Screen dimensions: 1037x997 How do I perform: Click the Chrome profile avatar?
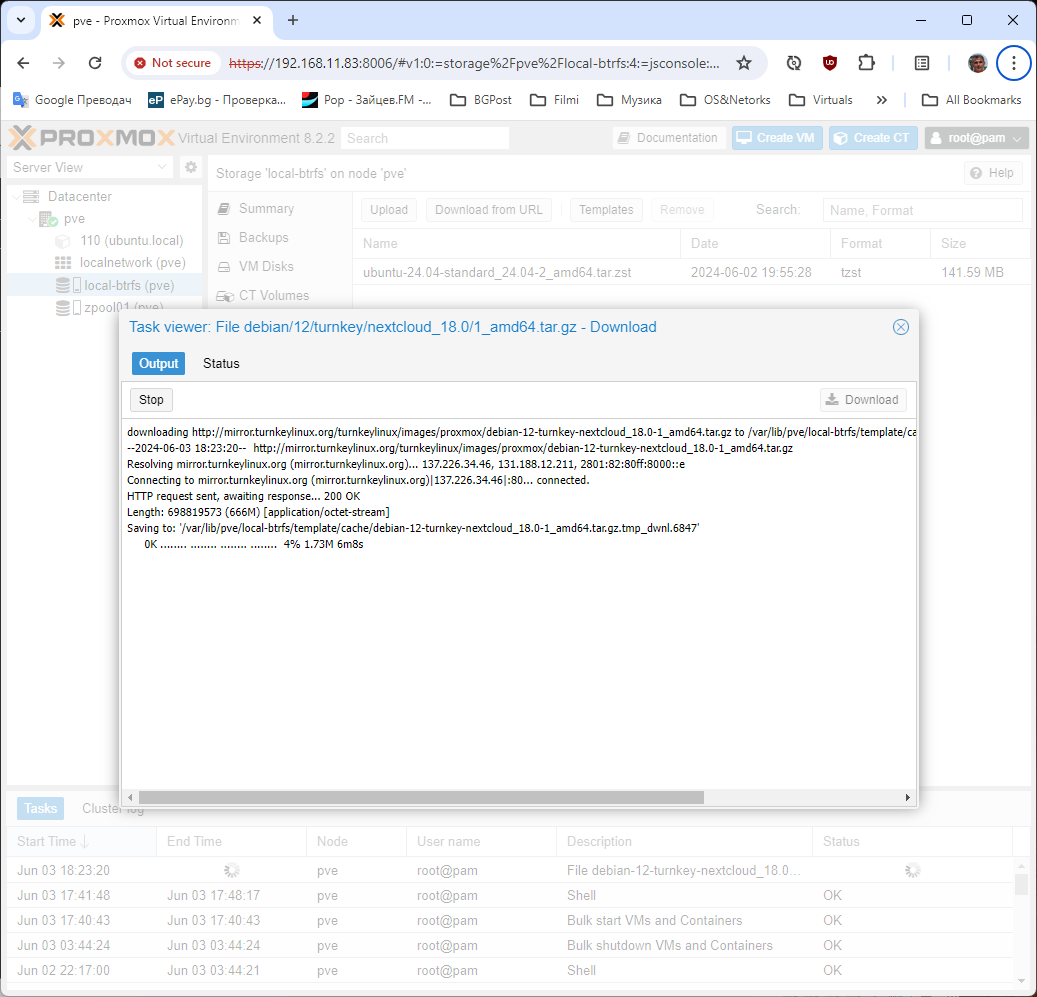[x=977, y=63]
